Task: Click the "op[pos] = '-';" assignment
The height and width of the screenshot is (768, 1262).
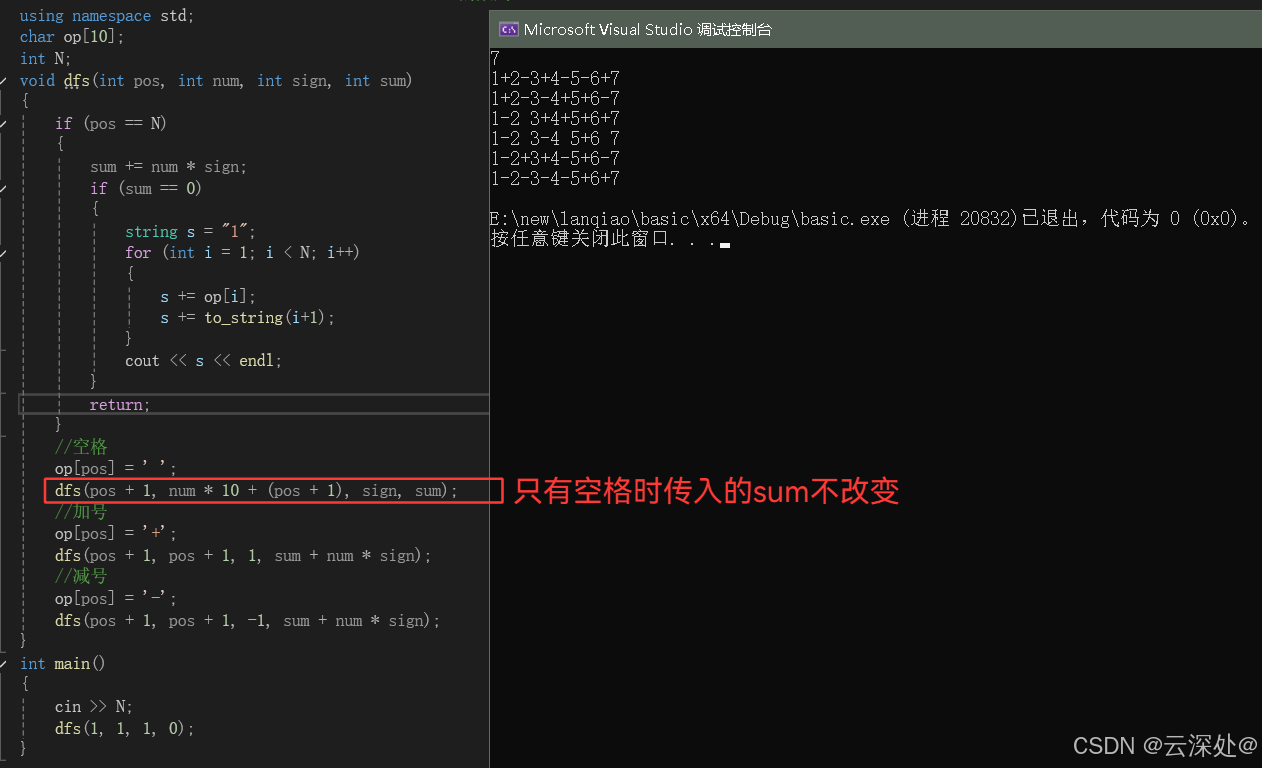Action: (116, 599)
